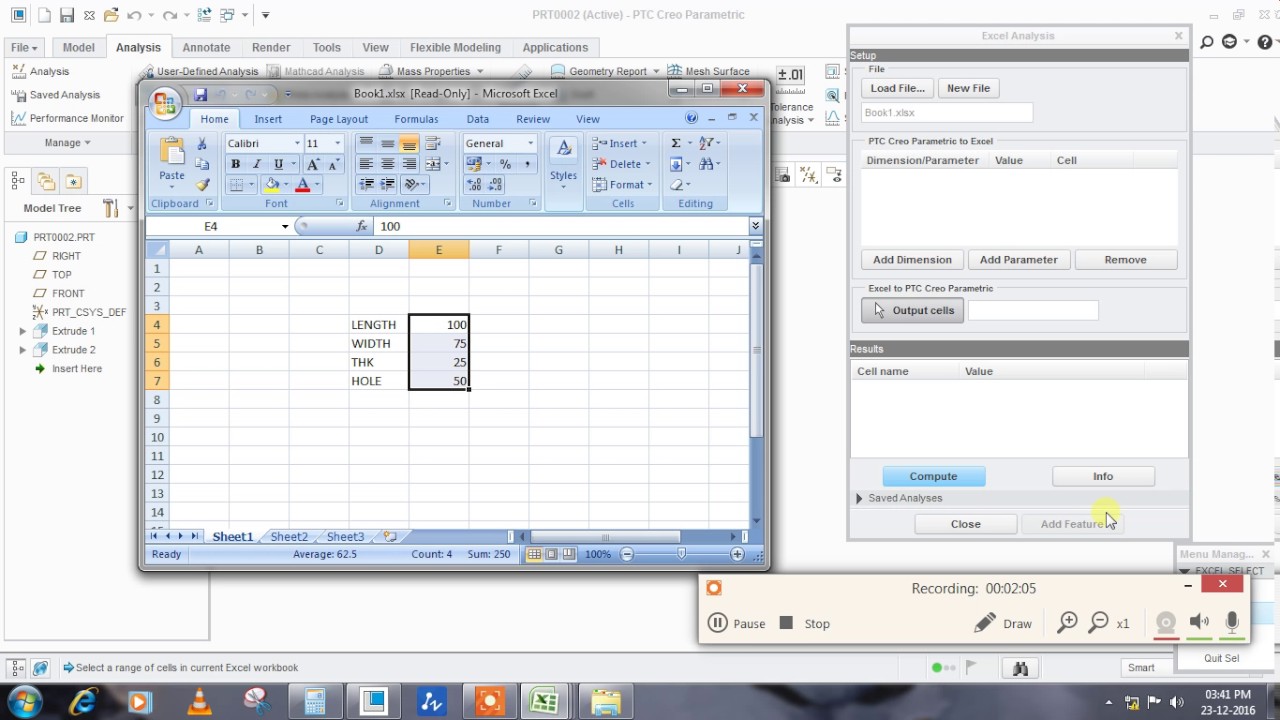
Task: Click the Insert Function fx icon
Action: [362, 227]
